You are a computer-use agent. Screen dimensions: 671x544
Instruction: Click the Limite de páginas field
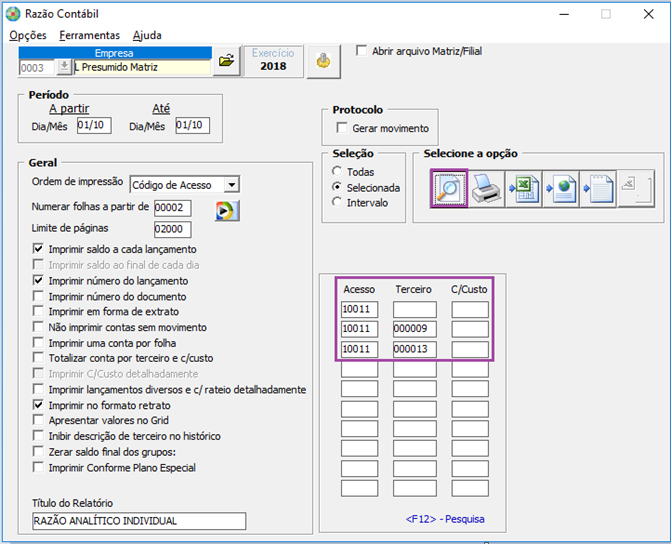tap(172, 229)
